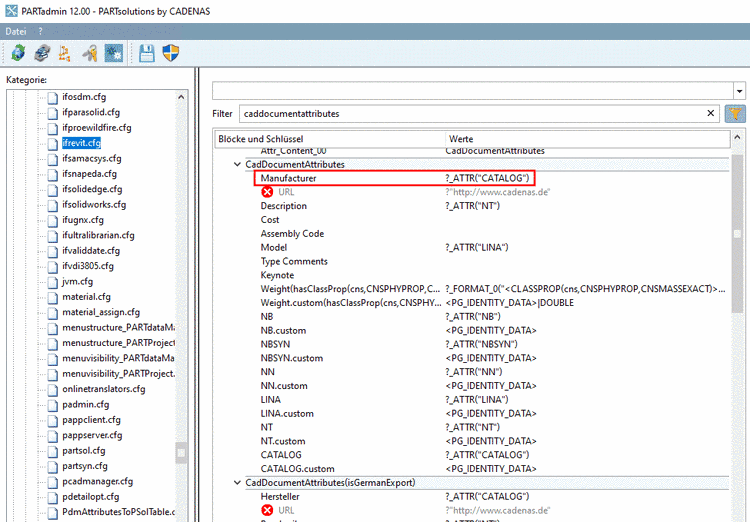Select the LINA.custom key
This screenshot has width=750, height=522.
coord(287,413)
